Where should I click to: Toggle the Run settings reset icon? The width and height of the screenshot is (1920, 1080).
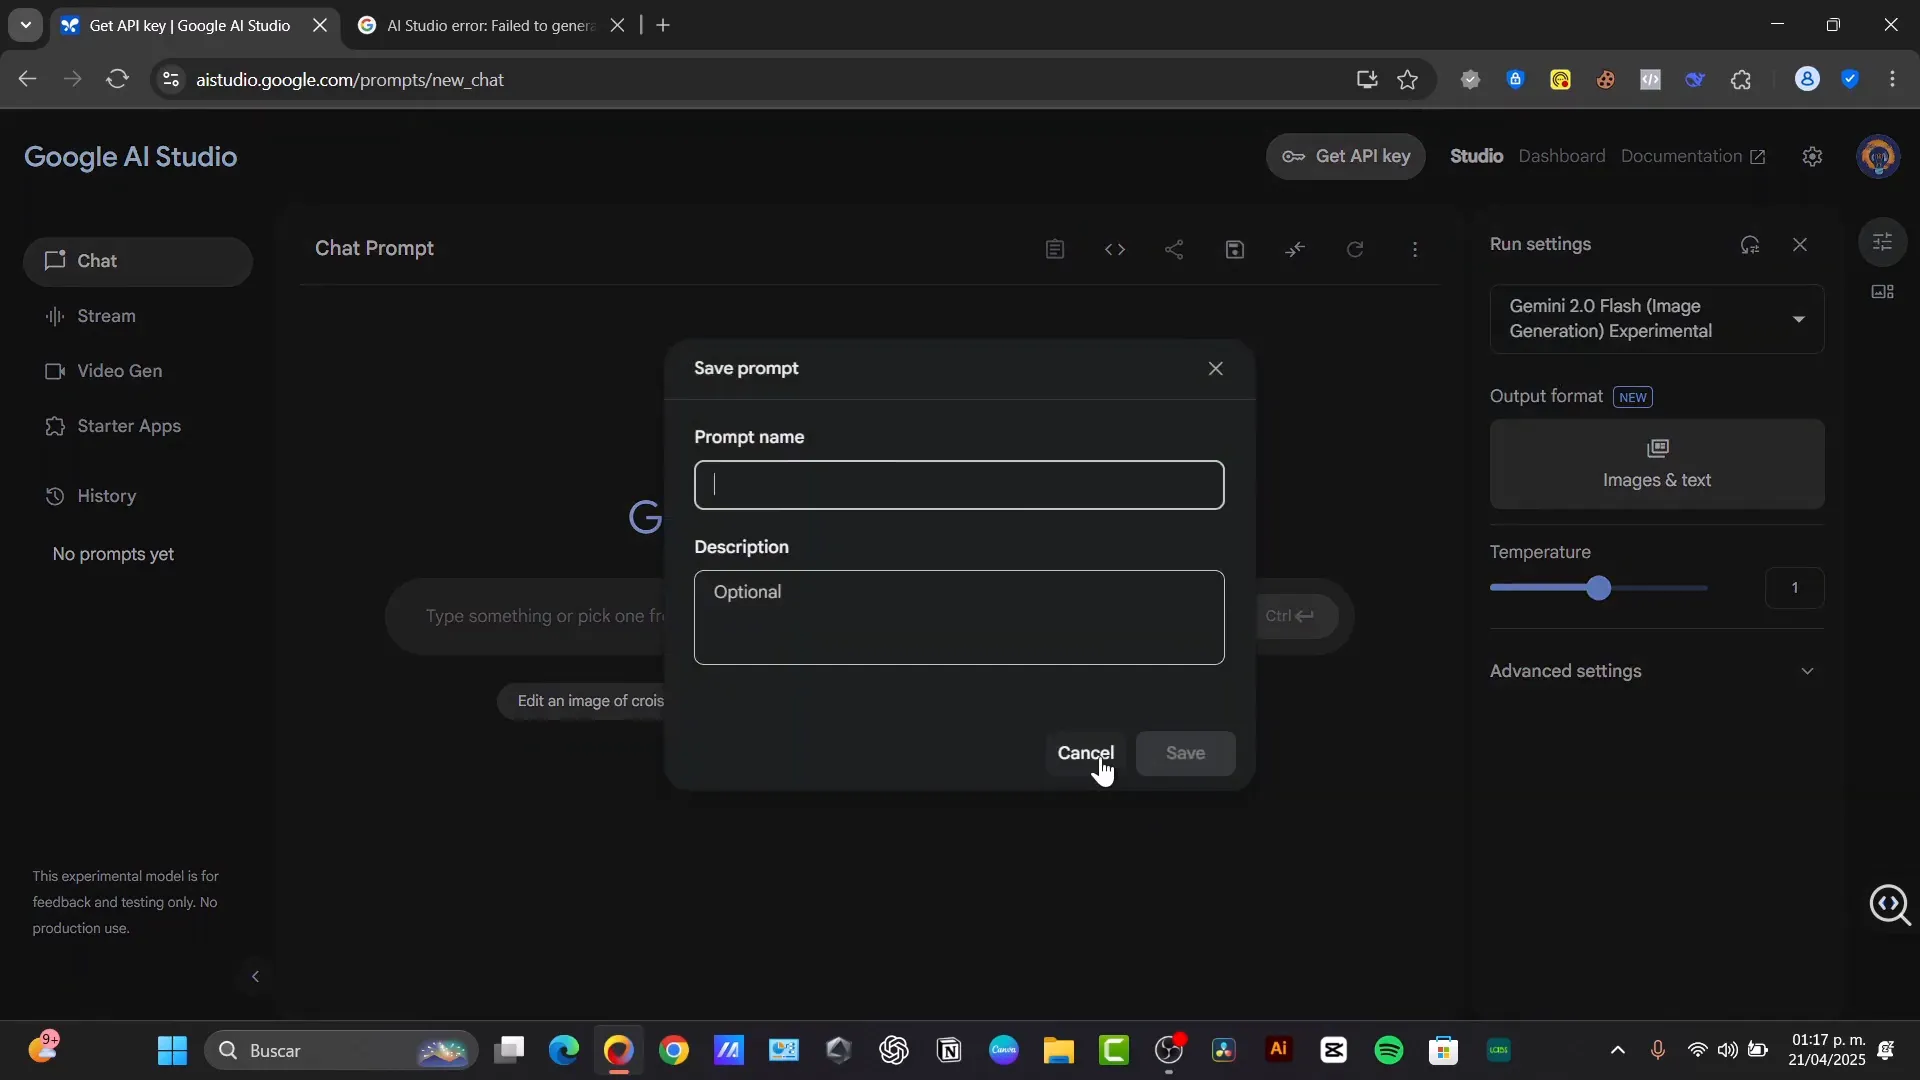pos(1751,244)
